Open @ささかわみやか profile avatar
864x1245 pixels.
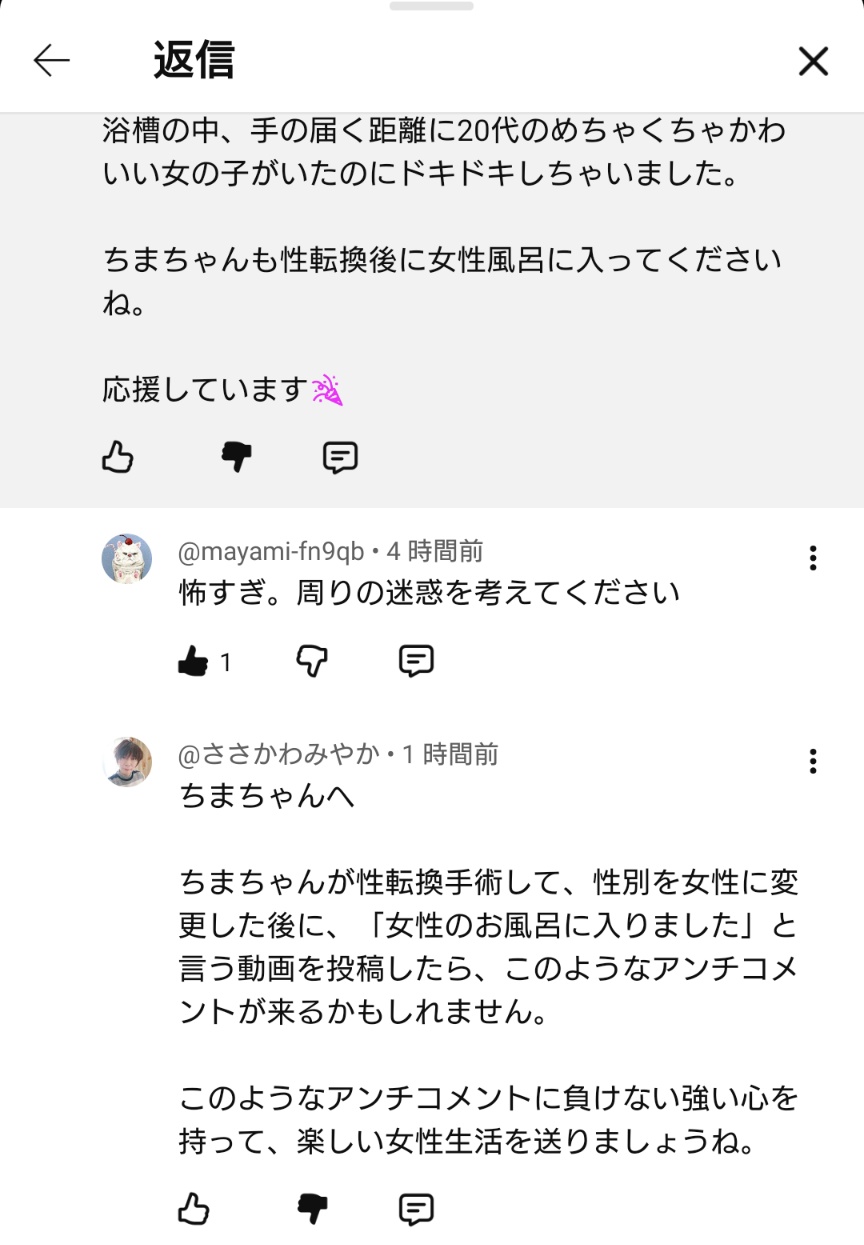127,762
